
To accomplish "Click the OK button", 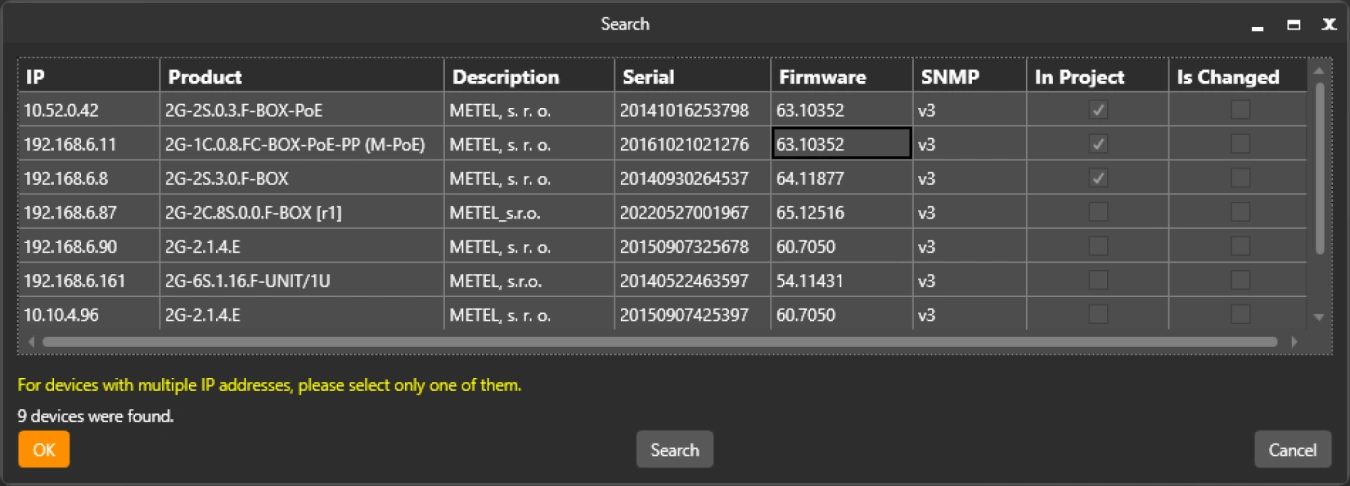I will pos(44,450).
